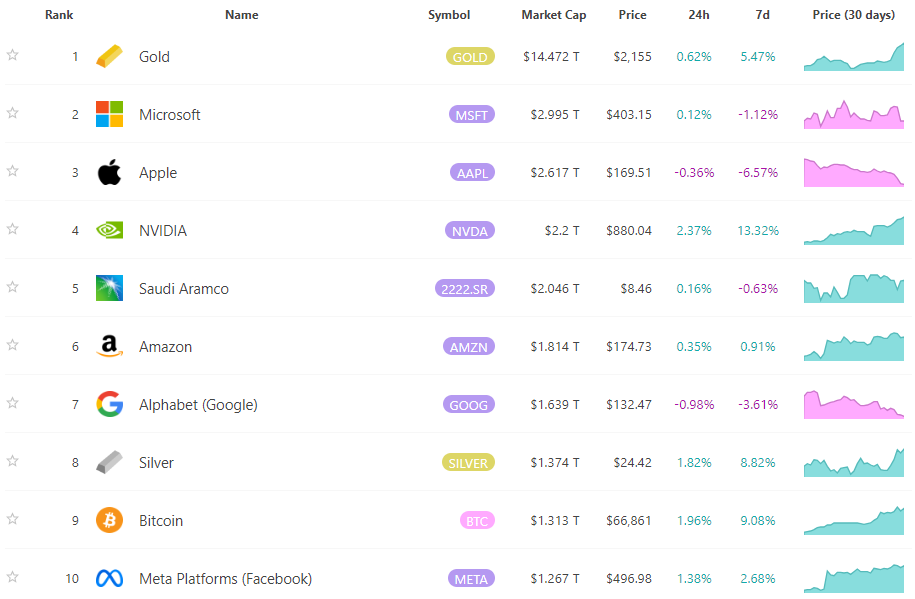Viewport: 915px width, 599px height.
Task: Click the MSFT symbol badge
Action: click(471, 115)
